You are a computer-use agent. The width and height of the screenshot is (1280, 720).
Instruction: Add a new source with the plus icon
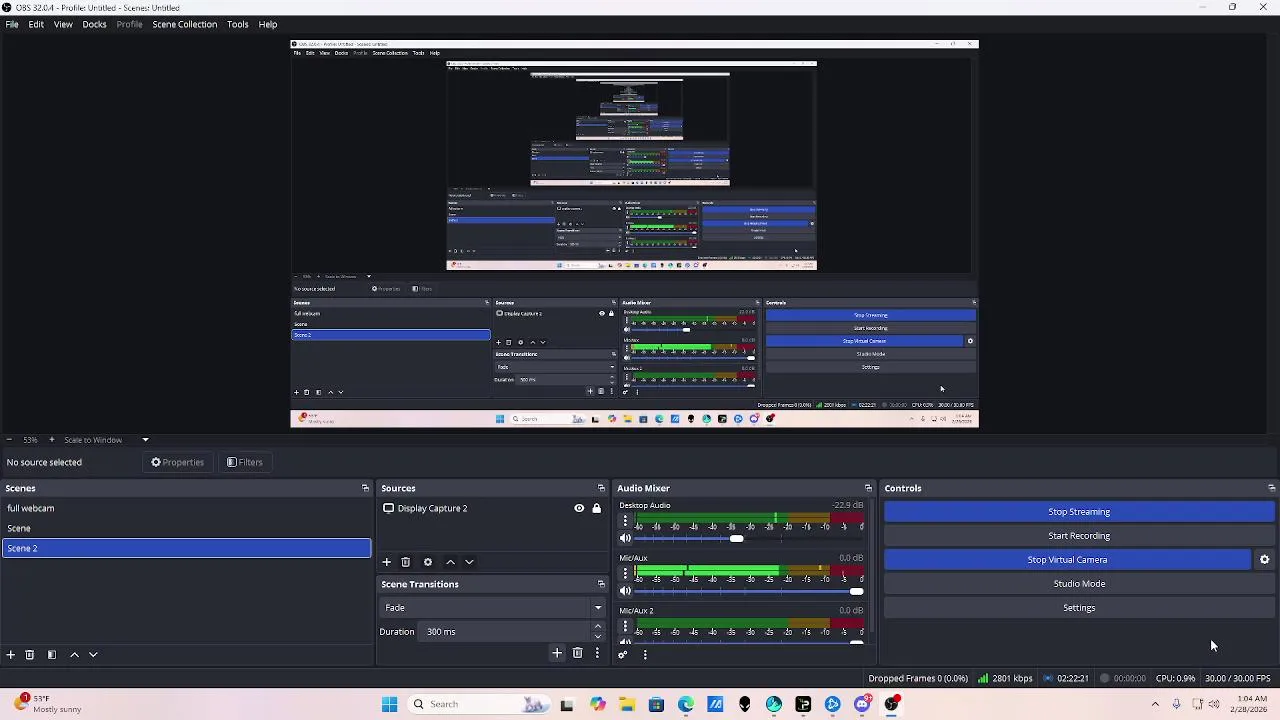pos(386,562)
